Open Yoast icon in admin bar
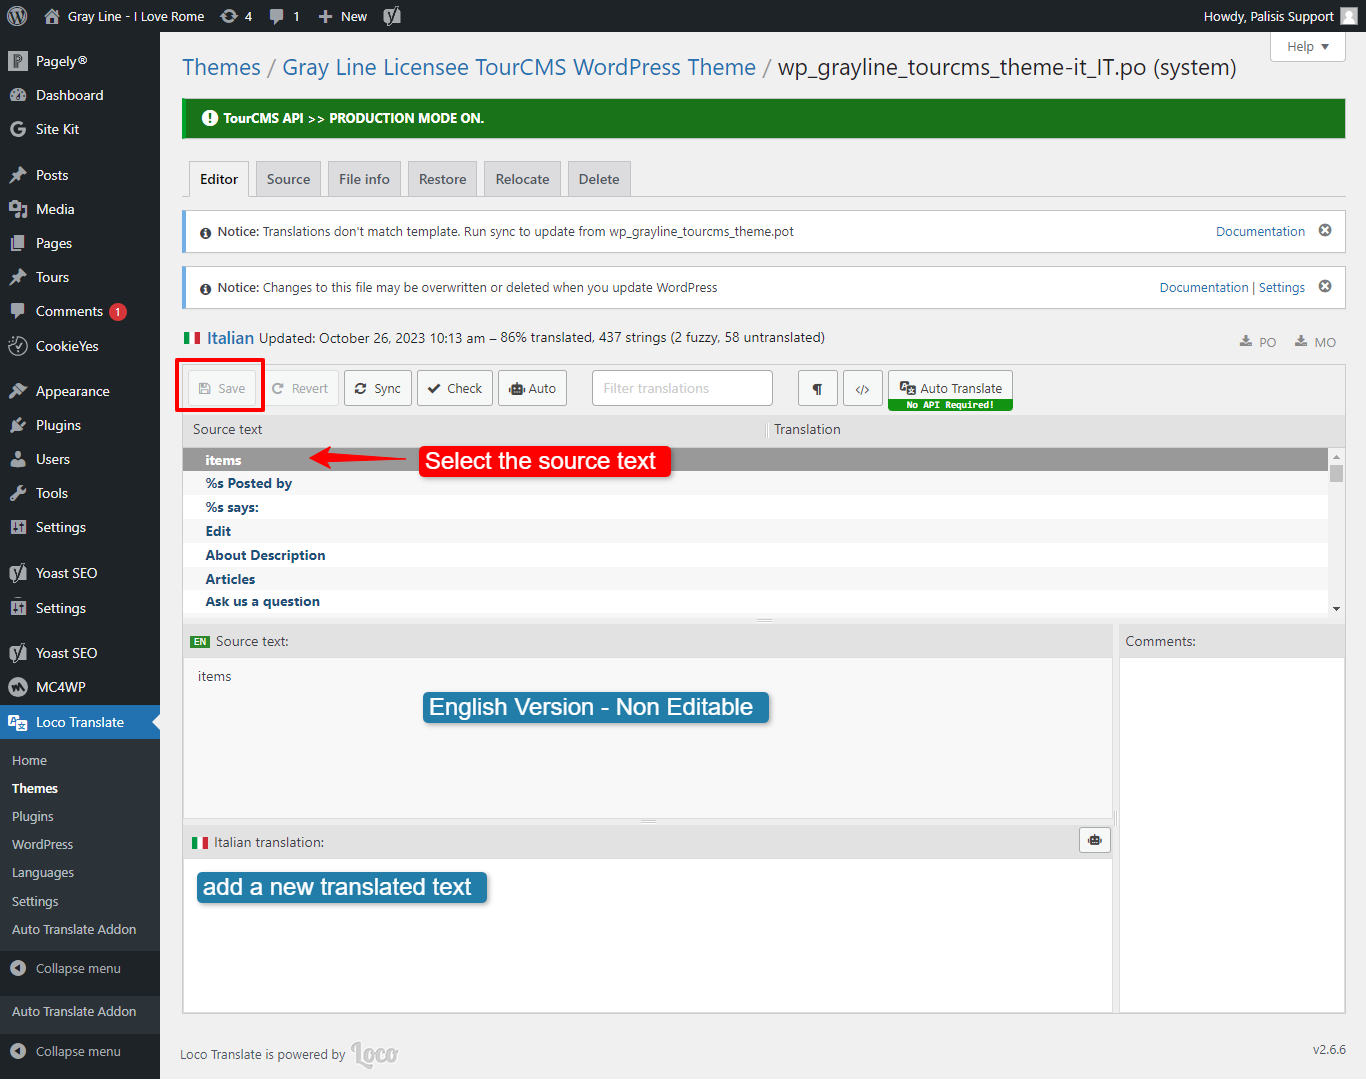Screen dimensions: 1366x1081 click(392, 16)
